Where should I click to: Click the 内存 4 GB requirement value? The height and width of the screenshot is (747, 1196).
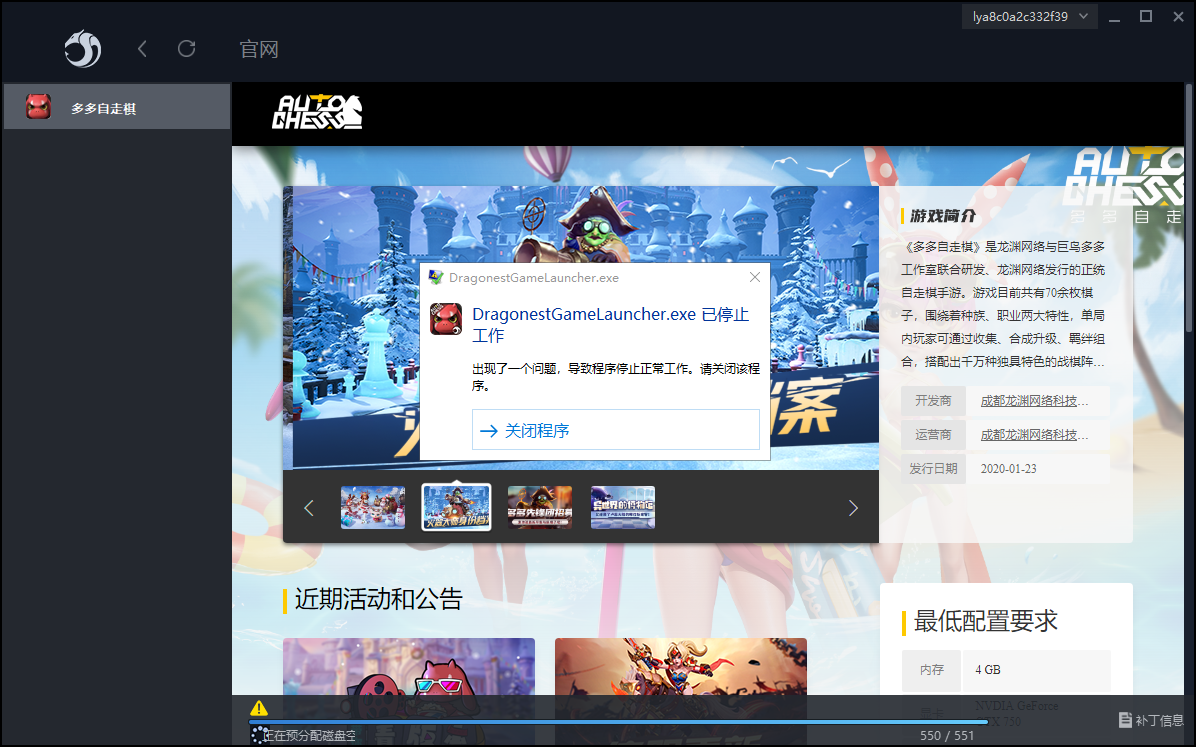click(x=988, y=670)
